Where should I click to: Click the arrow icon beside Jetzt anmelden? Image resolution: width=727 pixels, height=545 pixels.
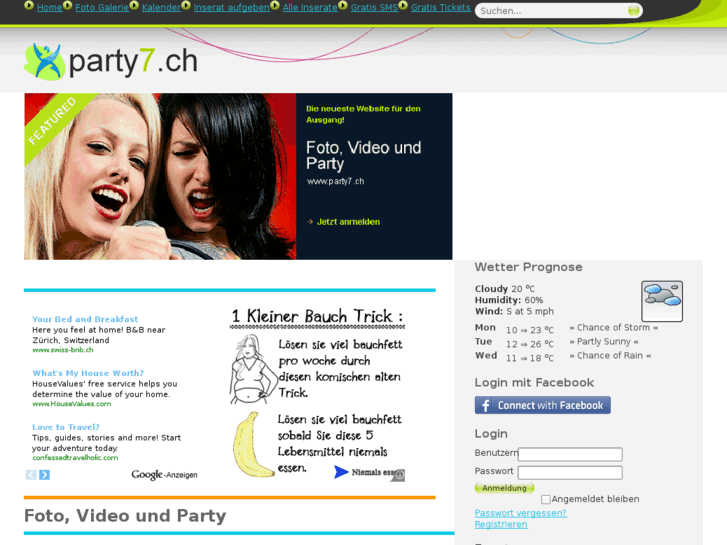pyautogui.click(x=310, y=222)
